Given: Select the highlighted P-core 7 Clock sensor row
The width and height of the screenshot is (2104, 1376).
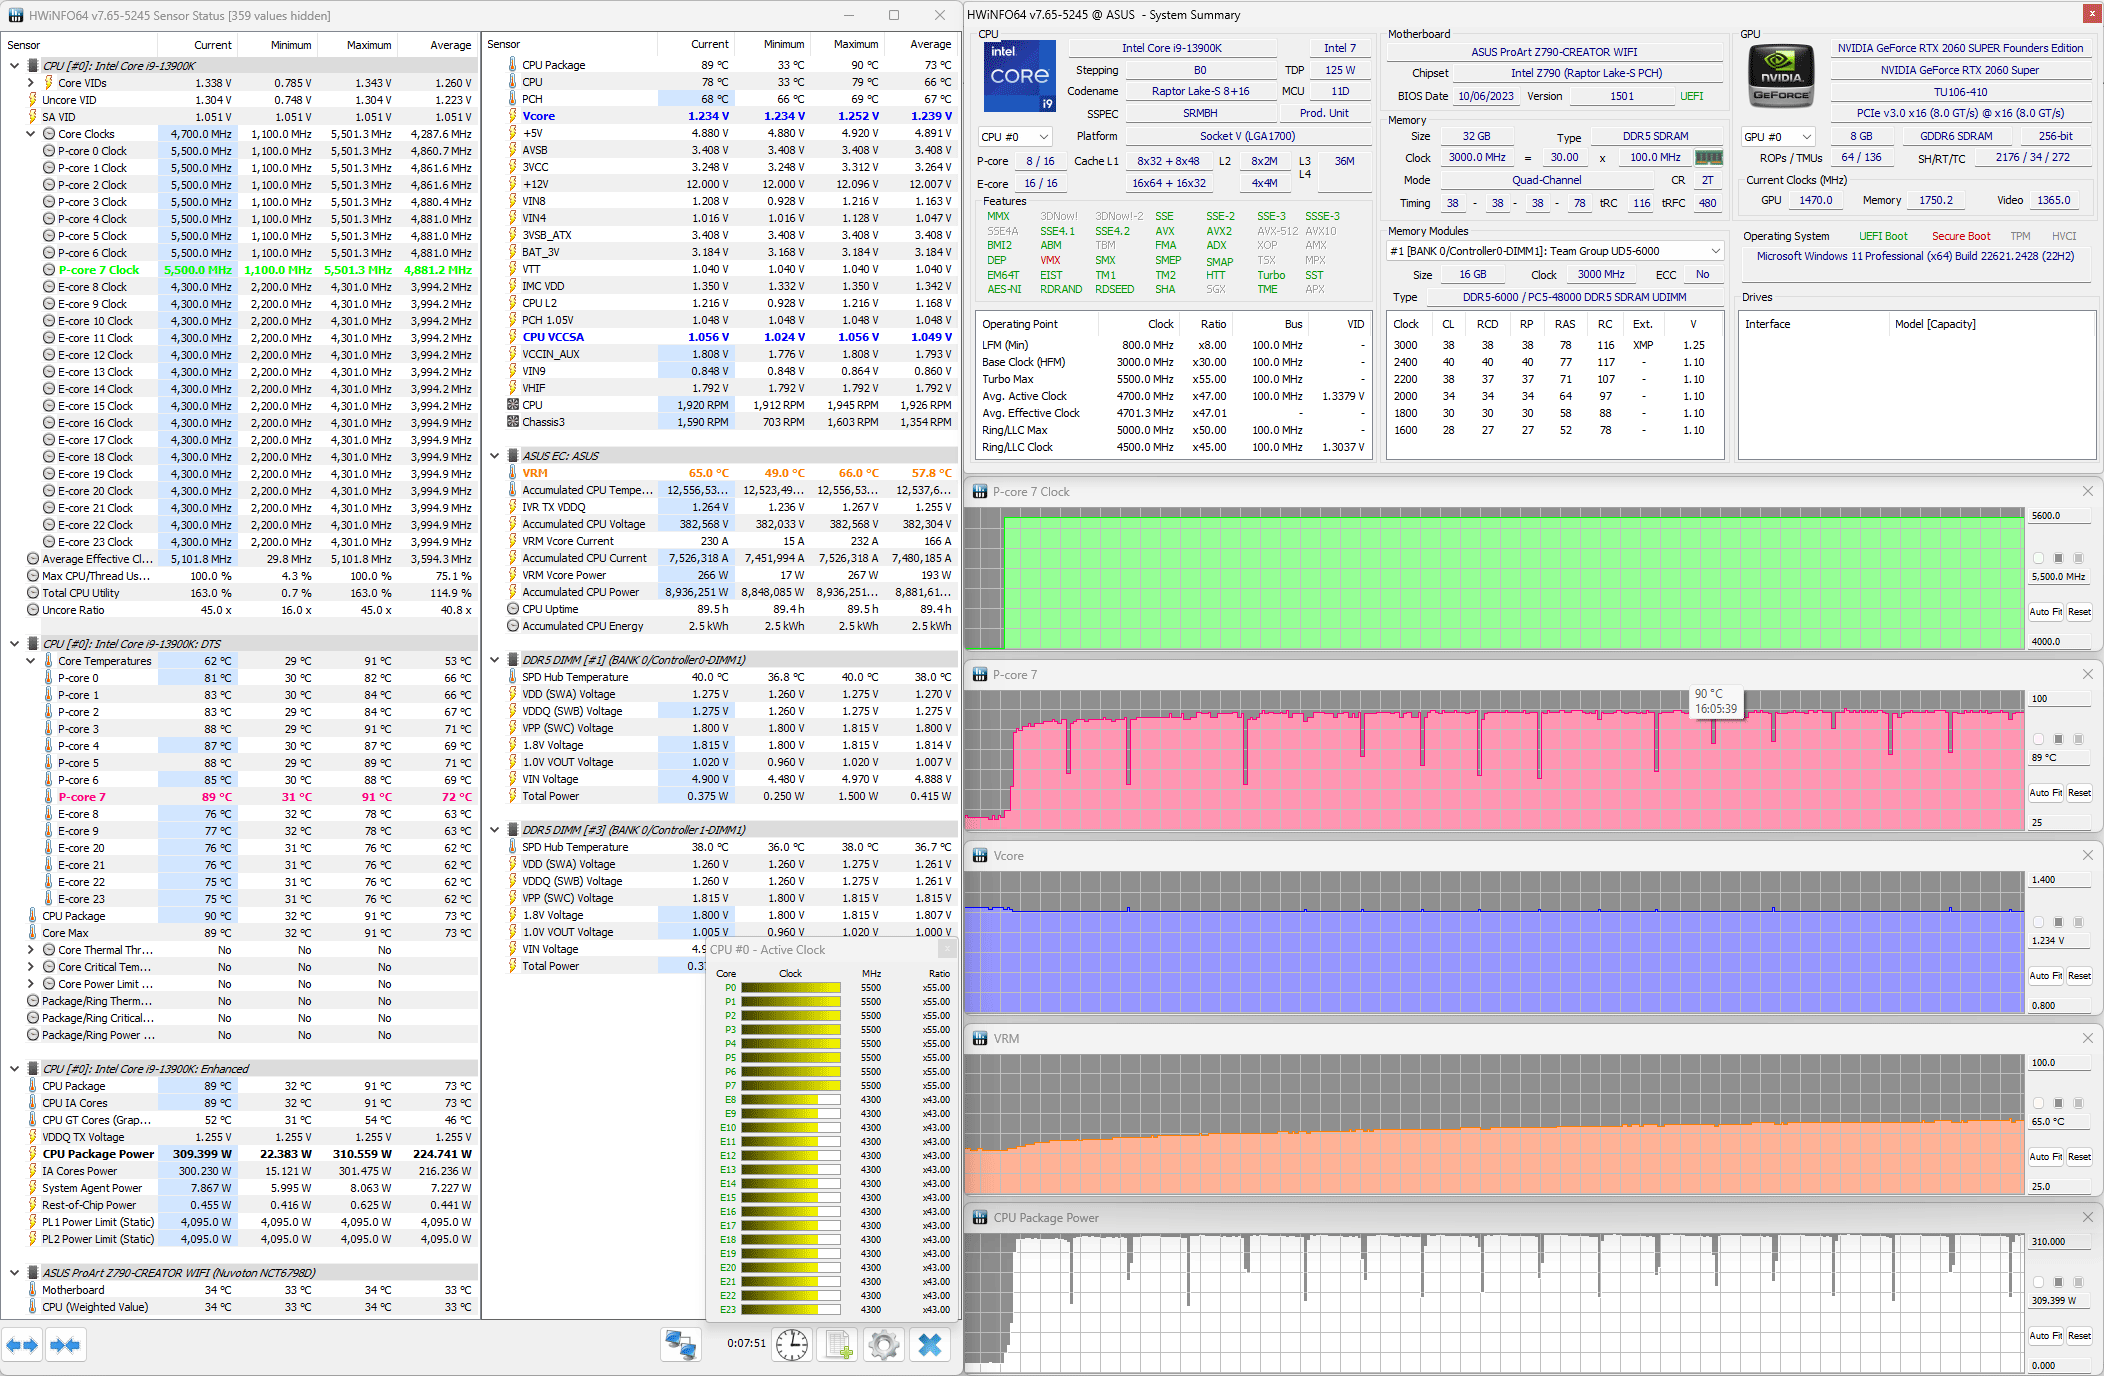Looking at the screenshot, I should tap(240, 270).
